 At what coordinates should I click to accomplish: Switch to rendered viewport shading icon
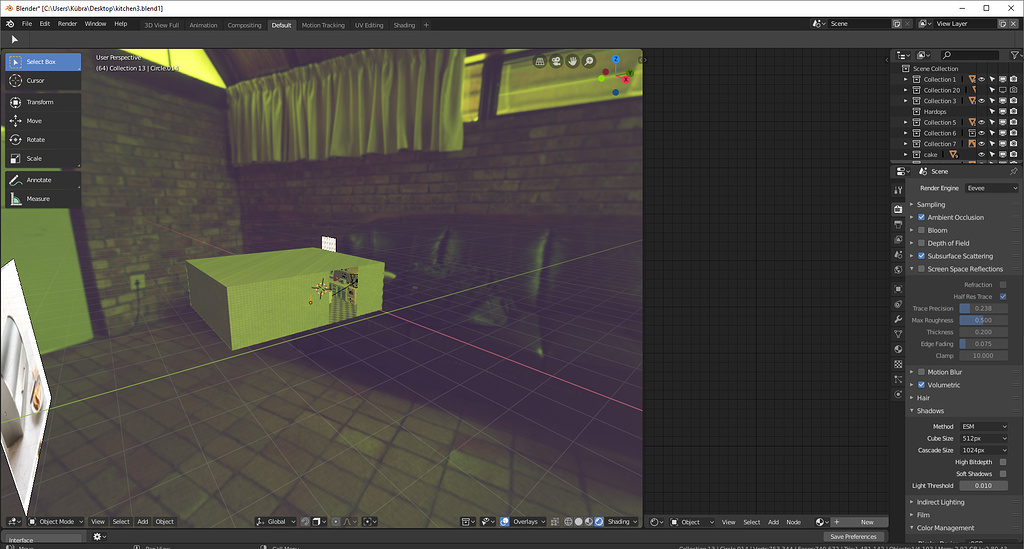[599, 522]
